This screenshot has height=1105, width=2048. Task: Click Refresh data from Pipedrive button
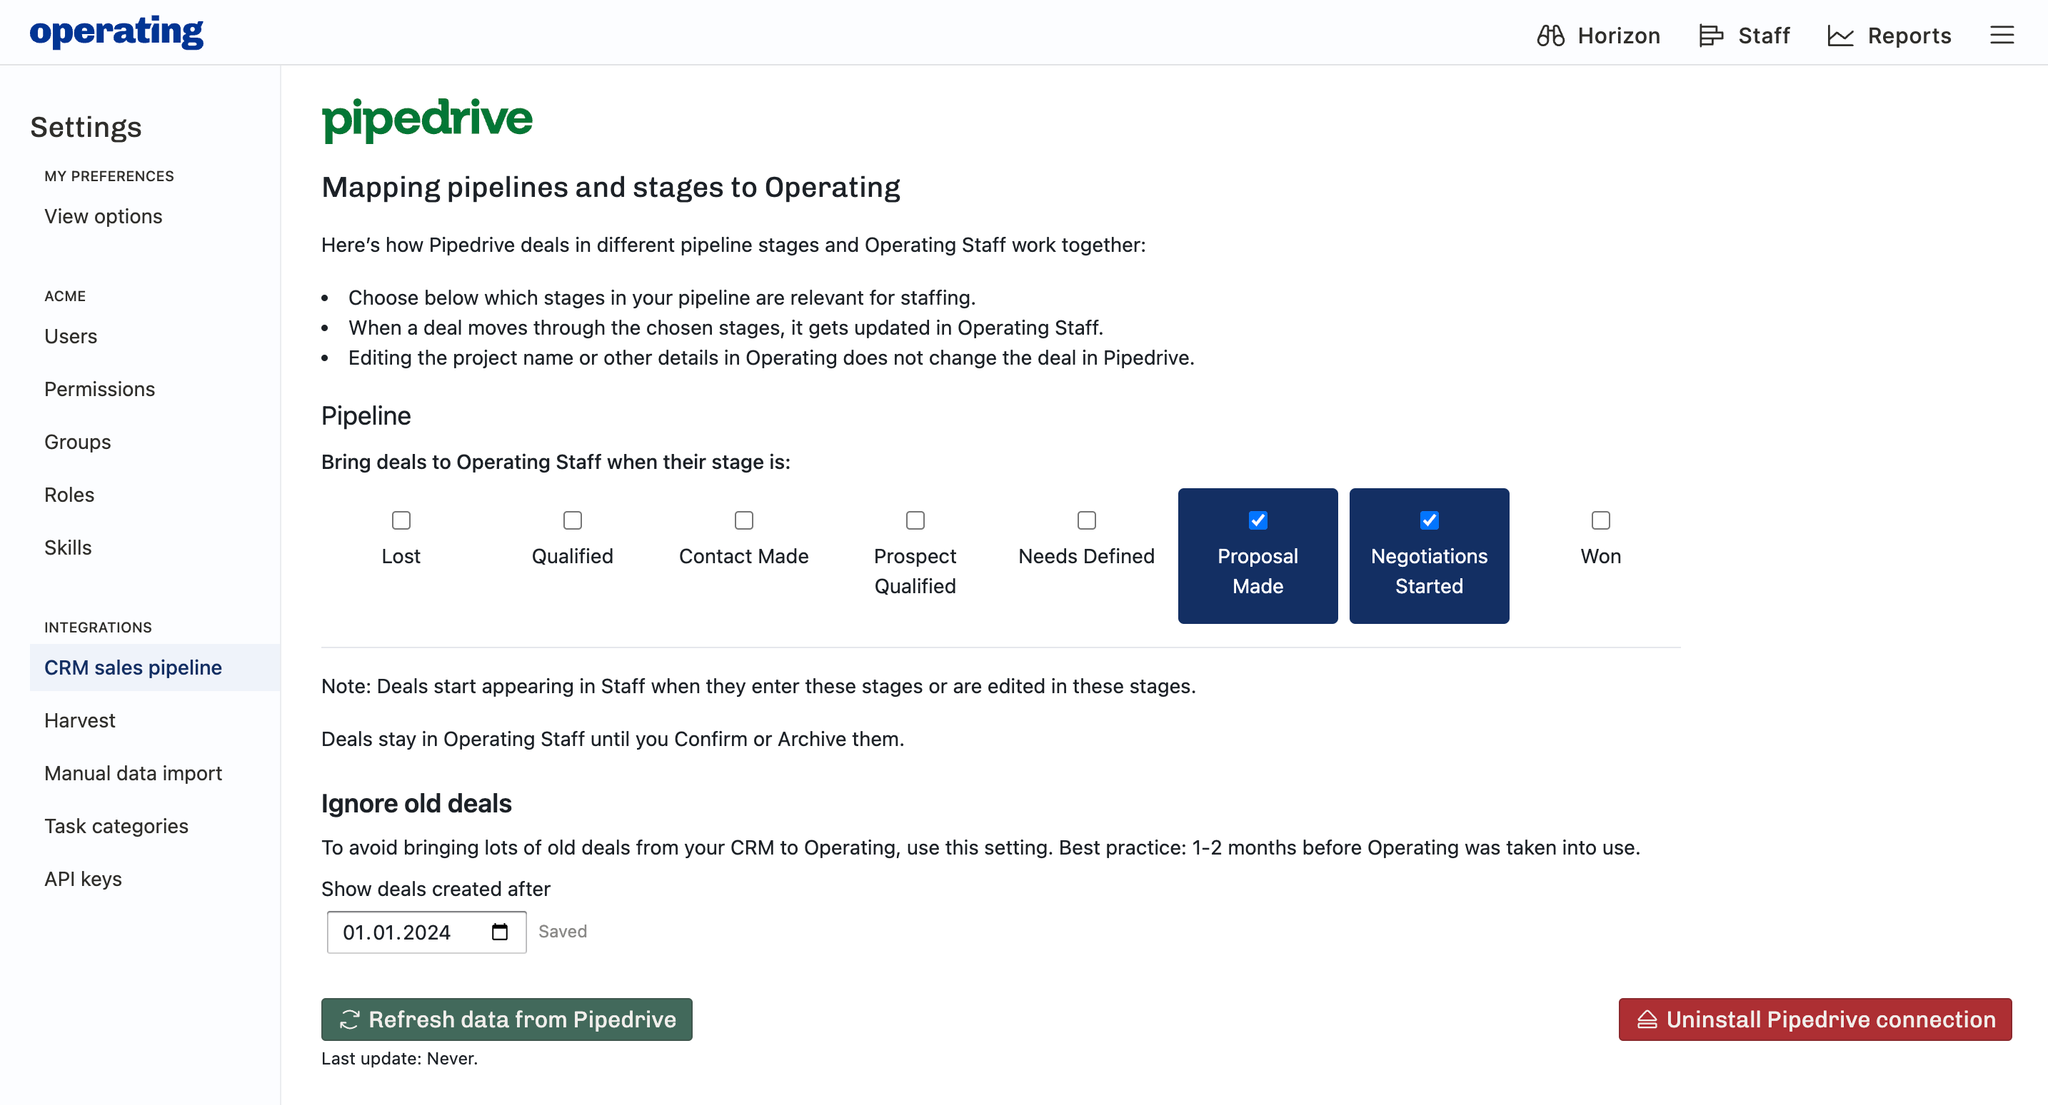click(506, 1019)
